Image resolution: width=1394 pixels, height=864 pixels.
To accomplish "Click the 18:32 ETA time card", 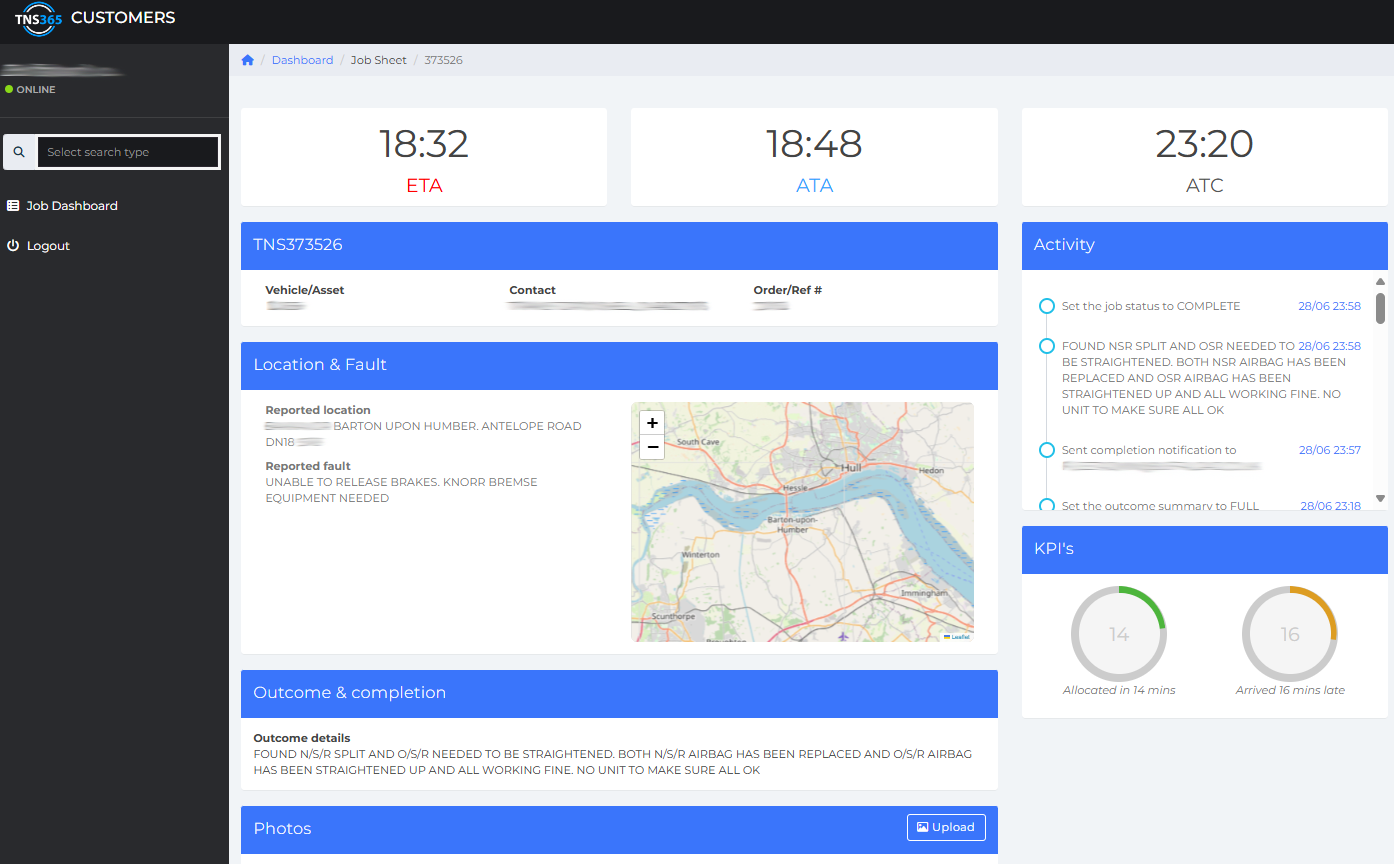I will pyautogui.click(x=424, y=157).
